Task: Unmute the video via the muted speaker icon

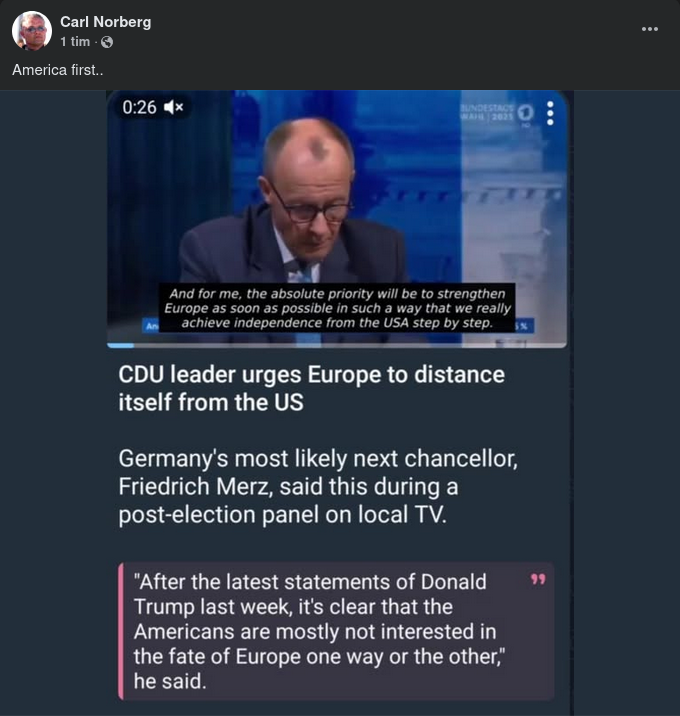Action: tap(174, 107)
